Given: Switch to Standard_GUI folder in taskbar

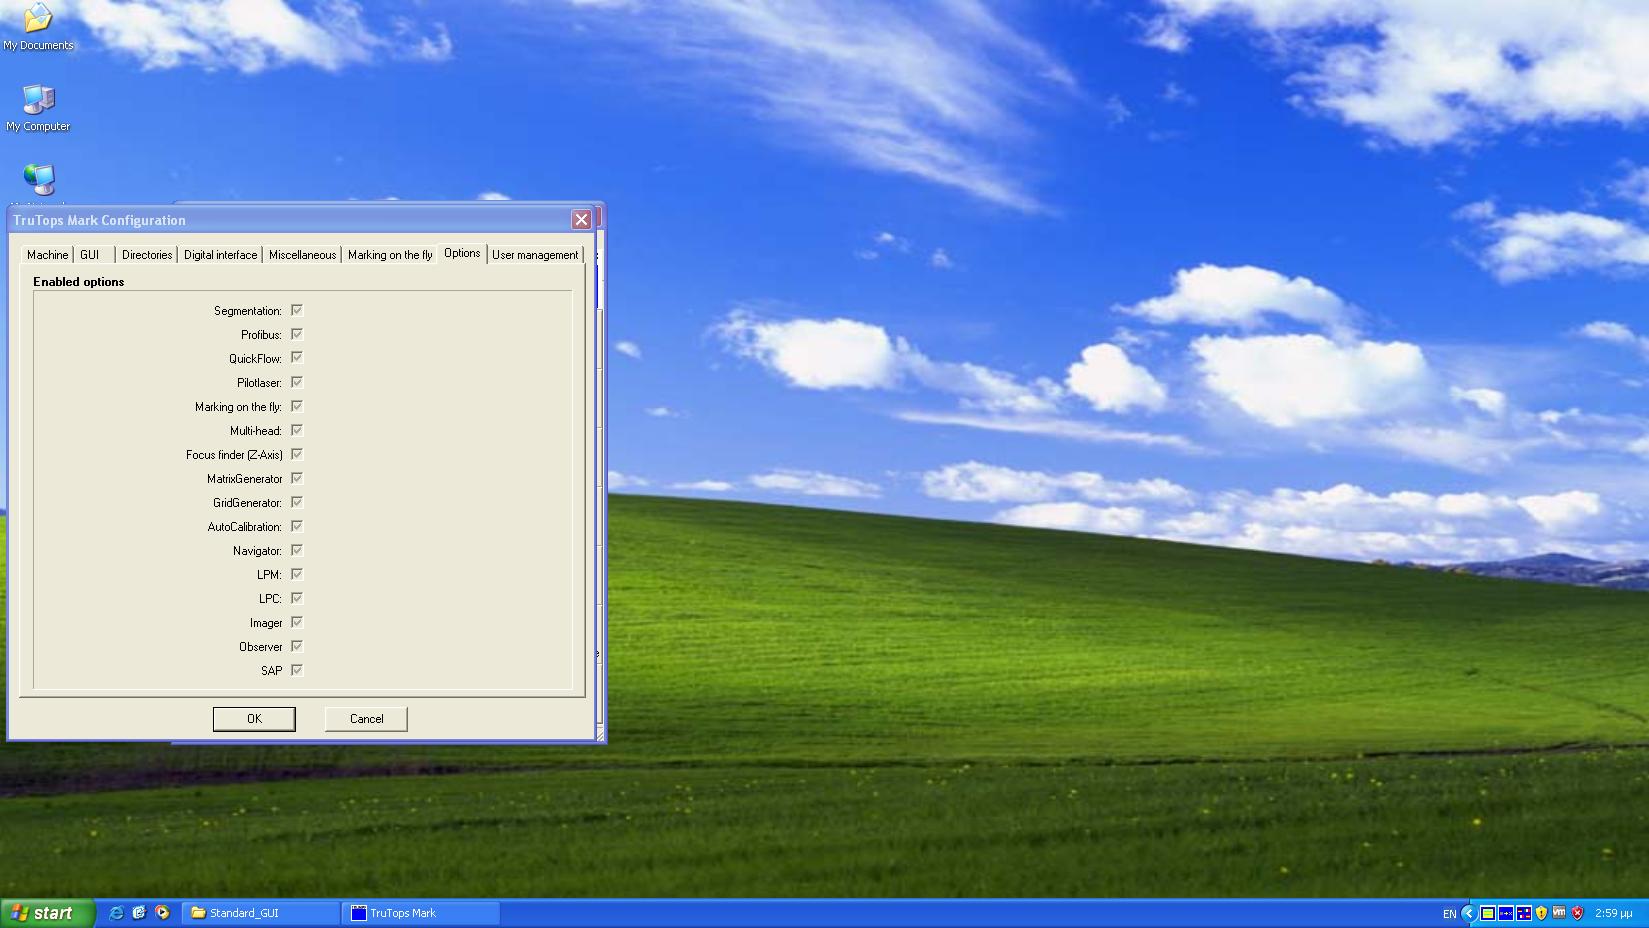Looking at the screenshot, I should click(262, 913).
